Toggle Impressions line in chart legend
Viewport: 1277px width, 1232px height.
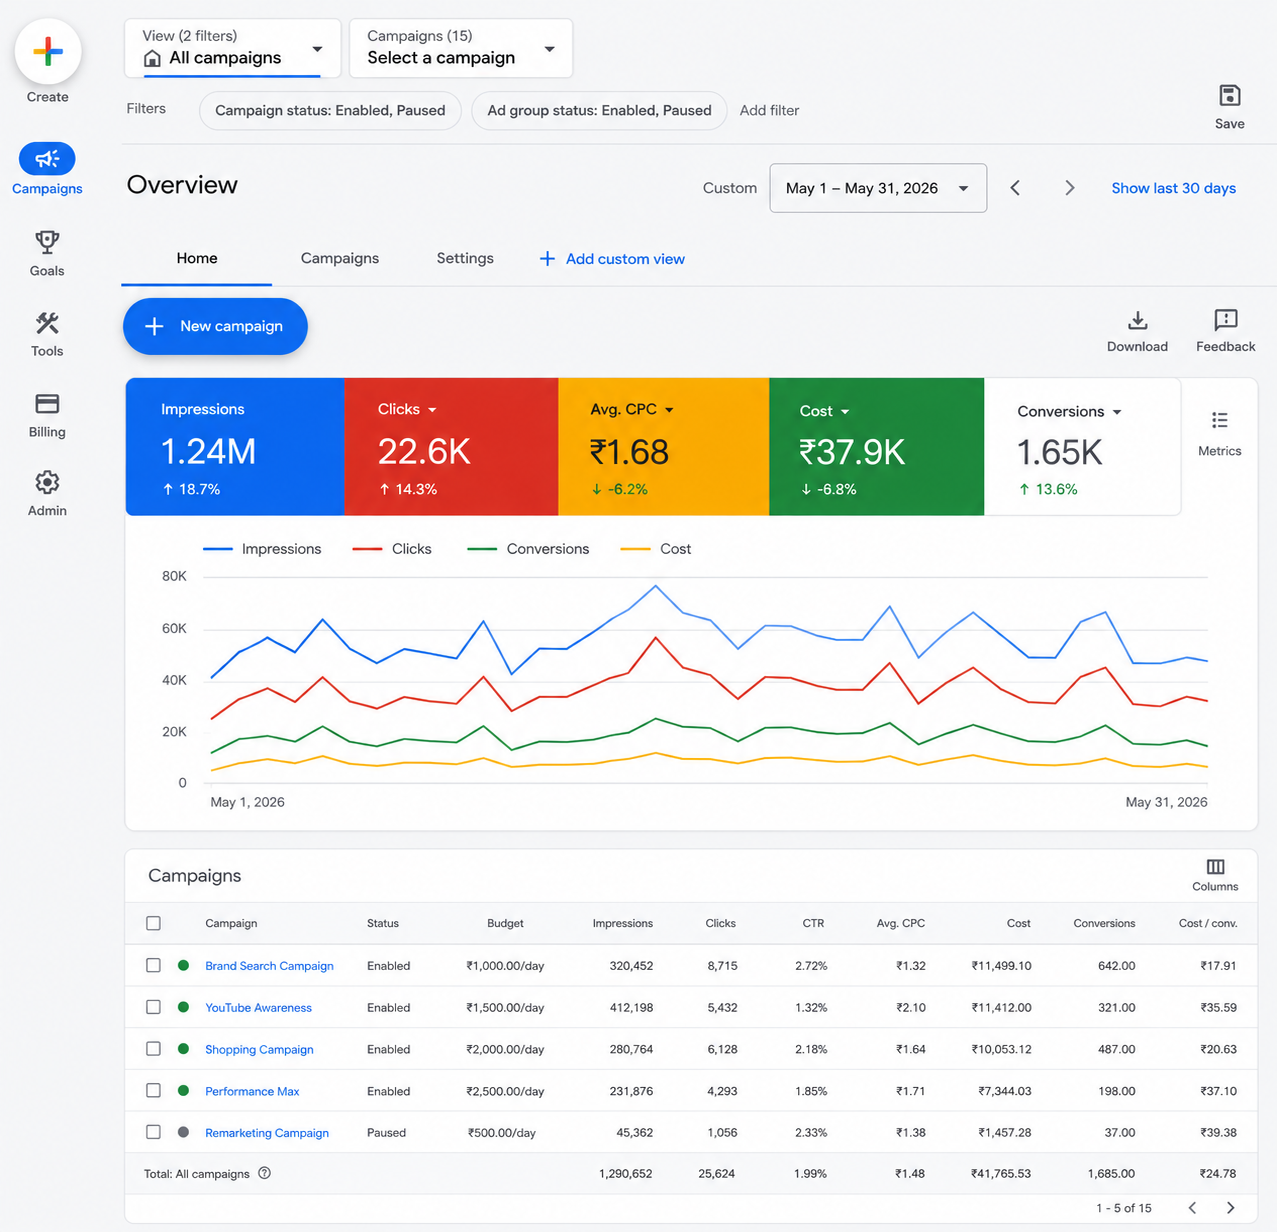tap(262, 549)
